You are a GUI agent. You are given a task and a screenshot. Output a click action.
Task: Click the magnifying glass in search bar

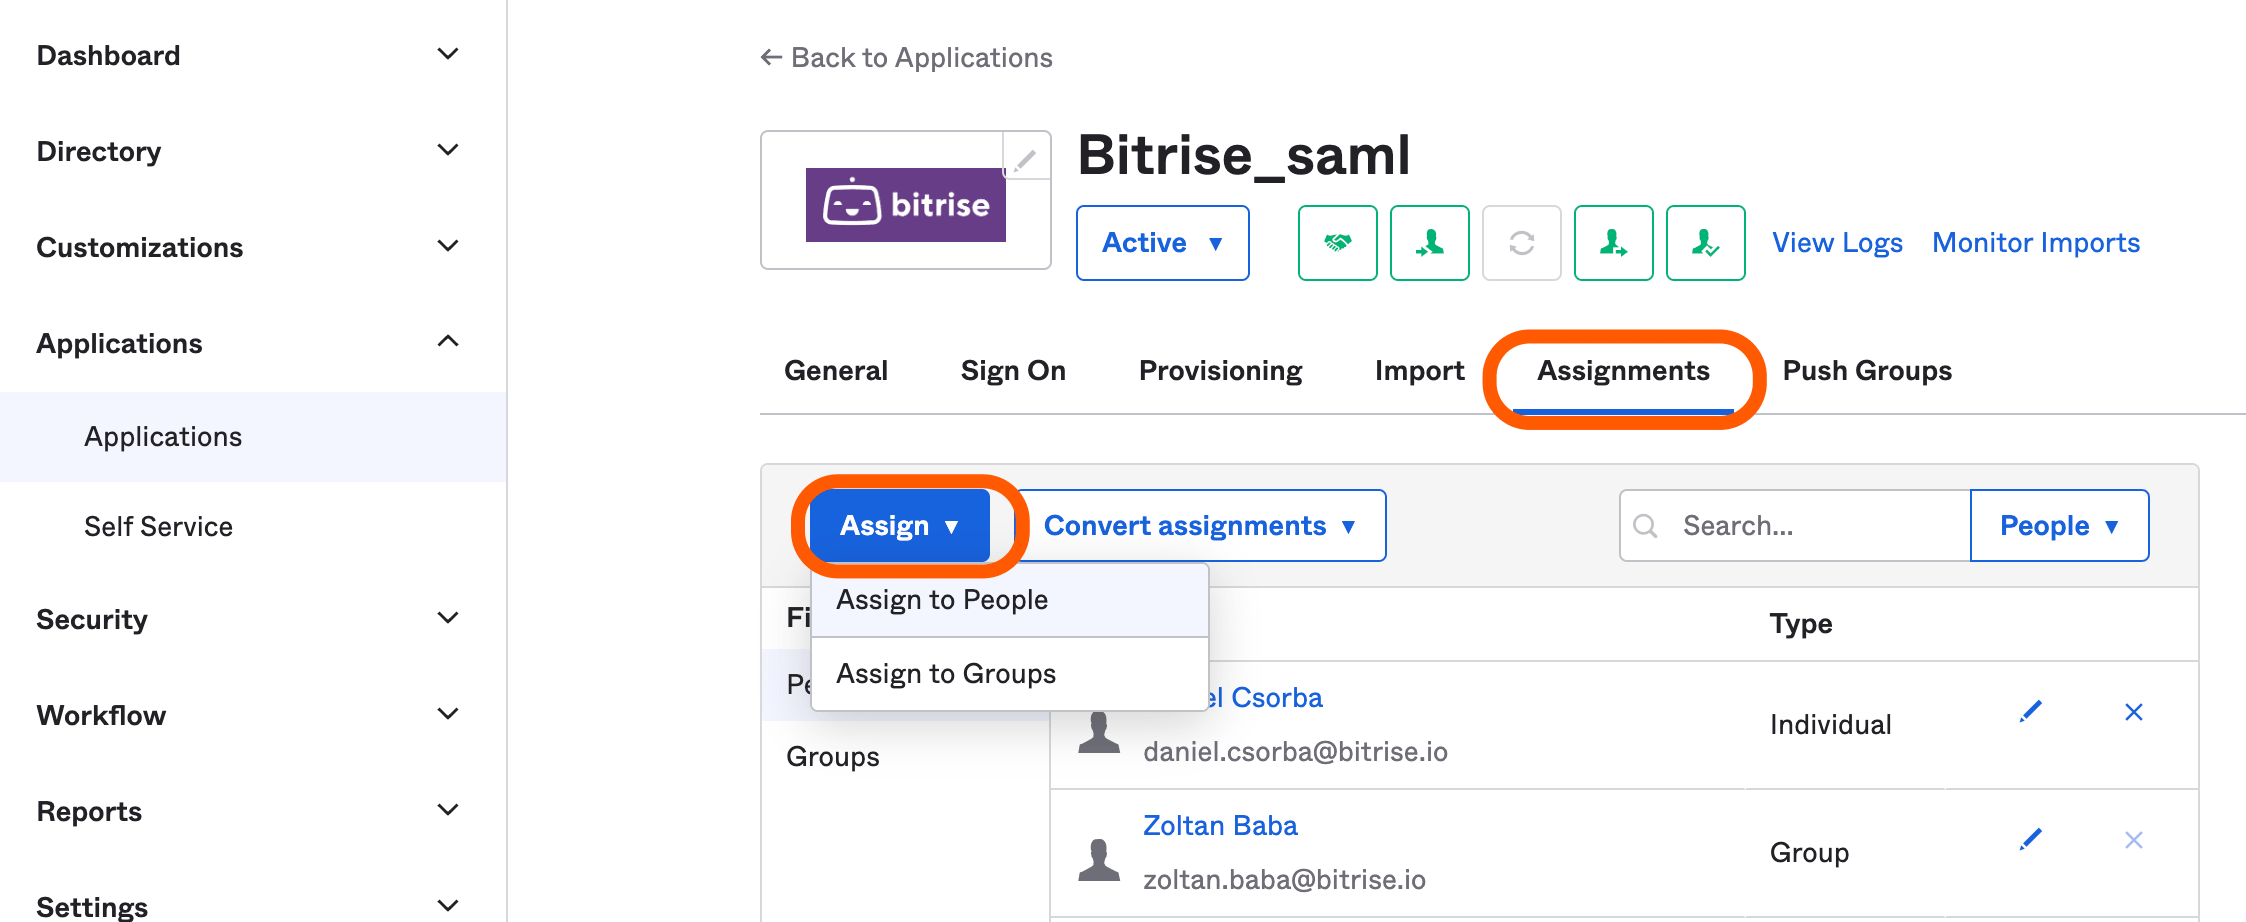1646,525
